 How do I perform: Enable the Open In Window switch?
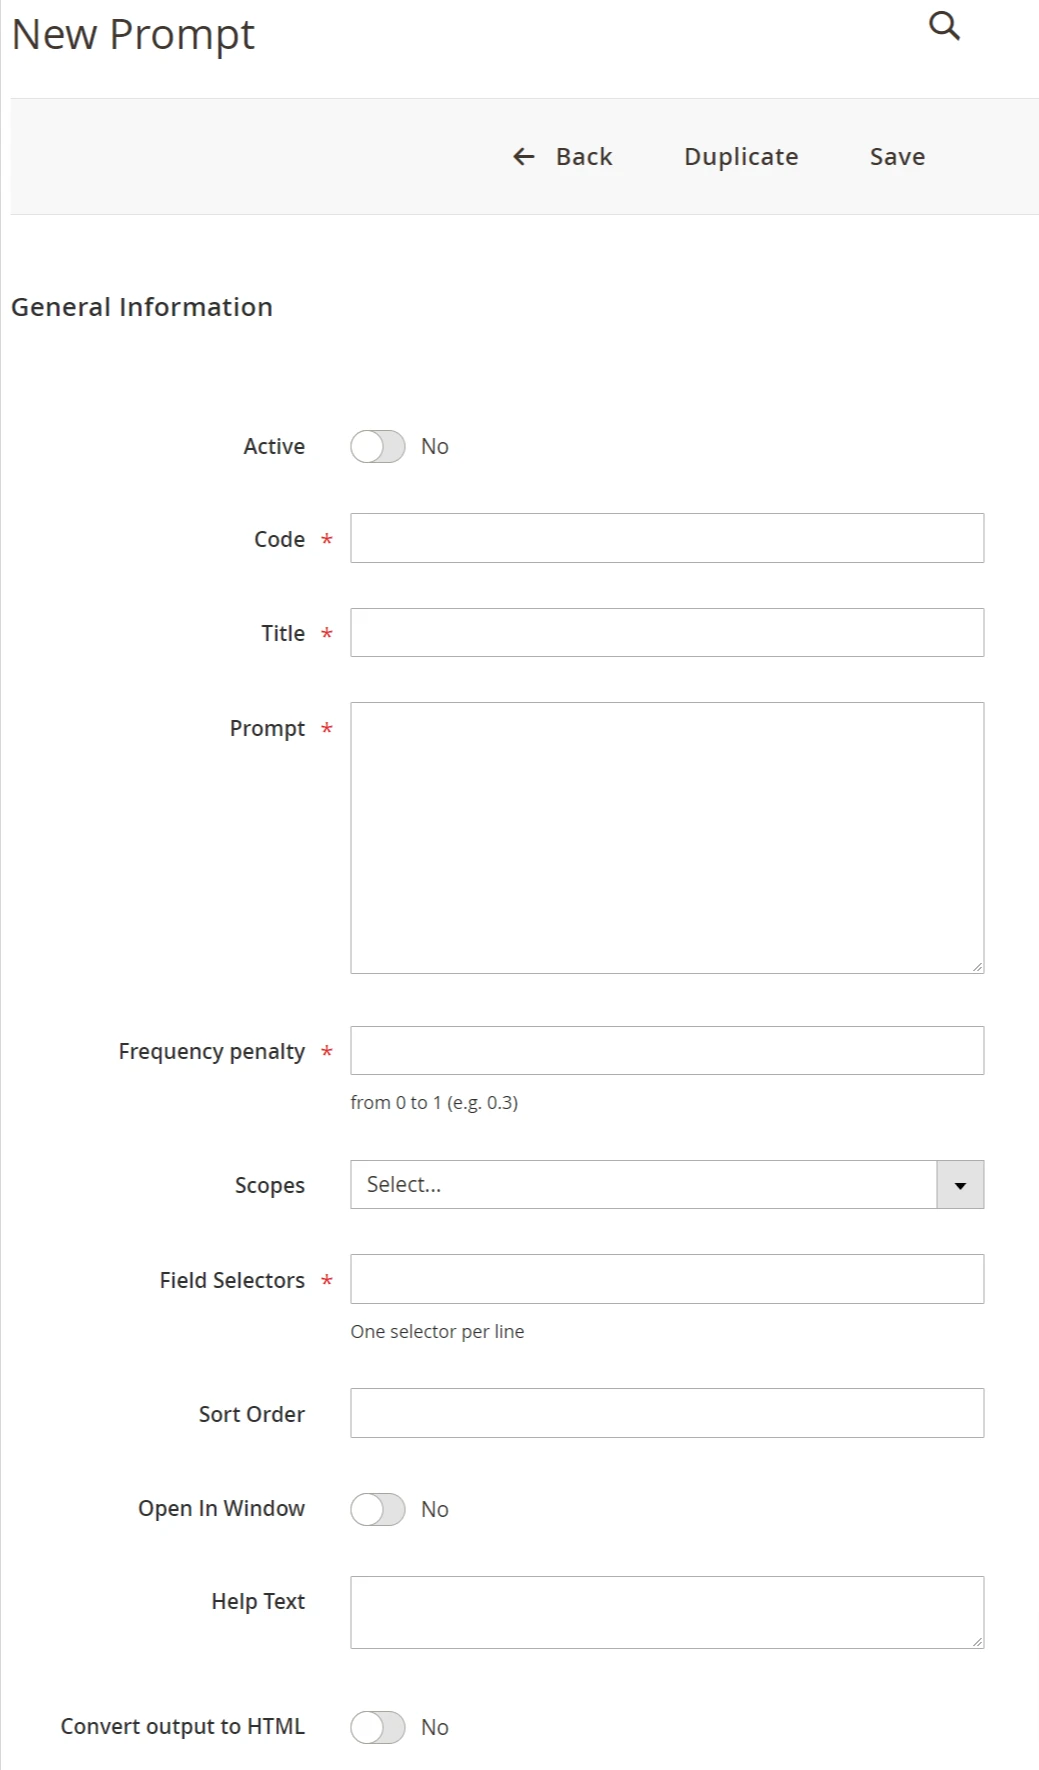[378, 1510]
